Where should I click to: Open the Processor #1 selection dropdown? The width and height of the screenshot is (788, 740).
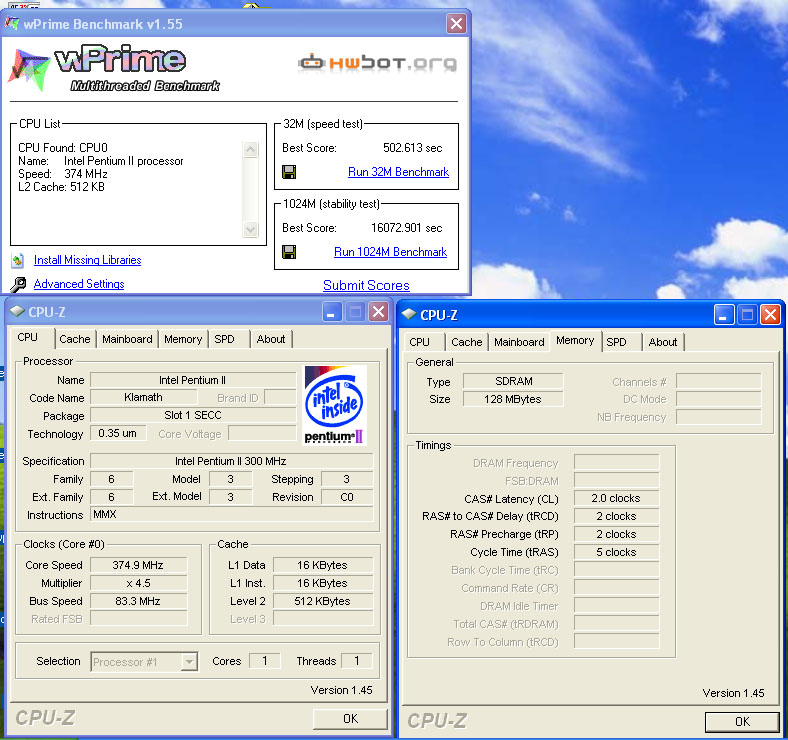(144, 662)
